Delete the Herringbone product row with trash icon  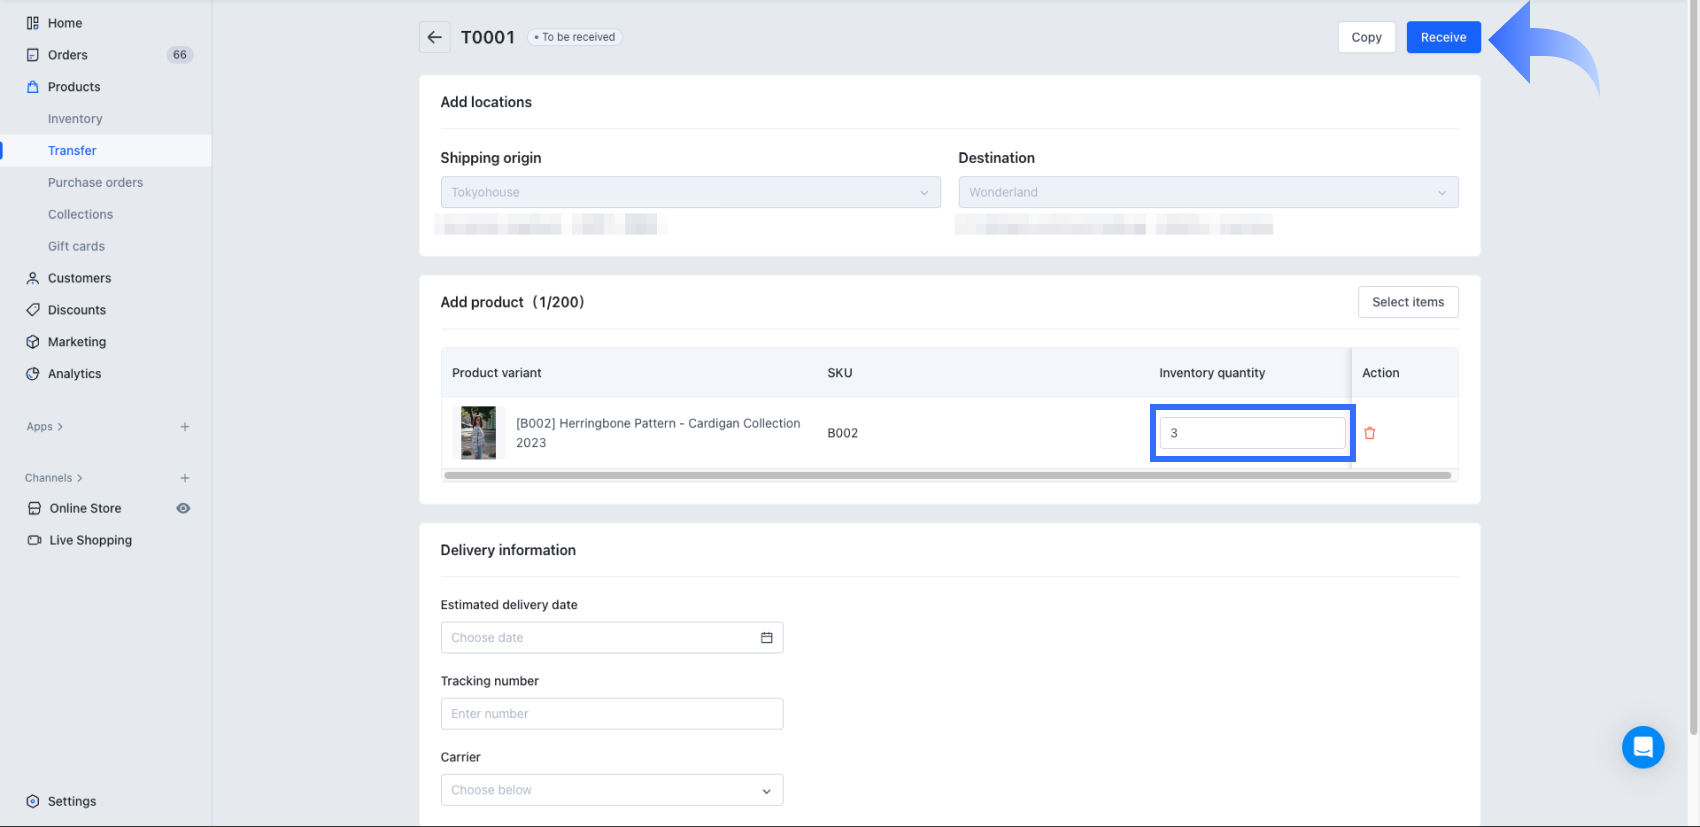1369,433
